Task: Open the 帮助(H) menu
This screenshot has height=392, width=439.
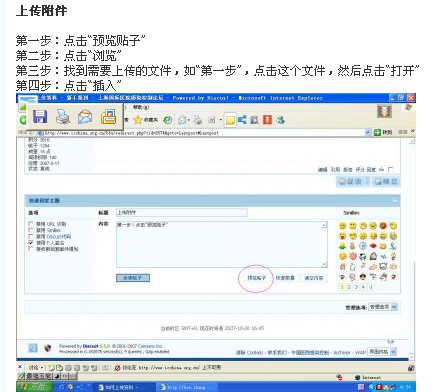Action: tap(141, 107)
